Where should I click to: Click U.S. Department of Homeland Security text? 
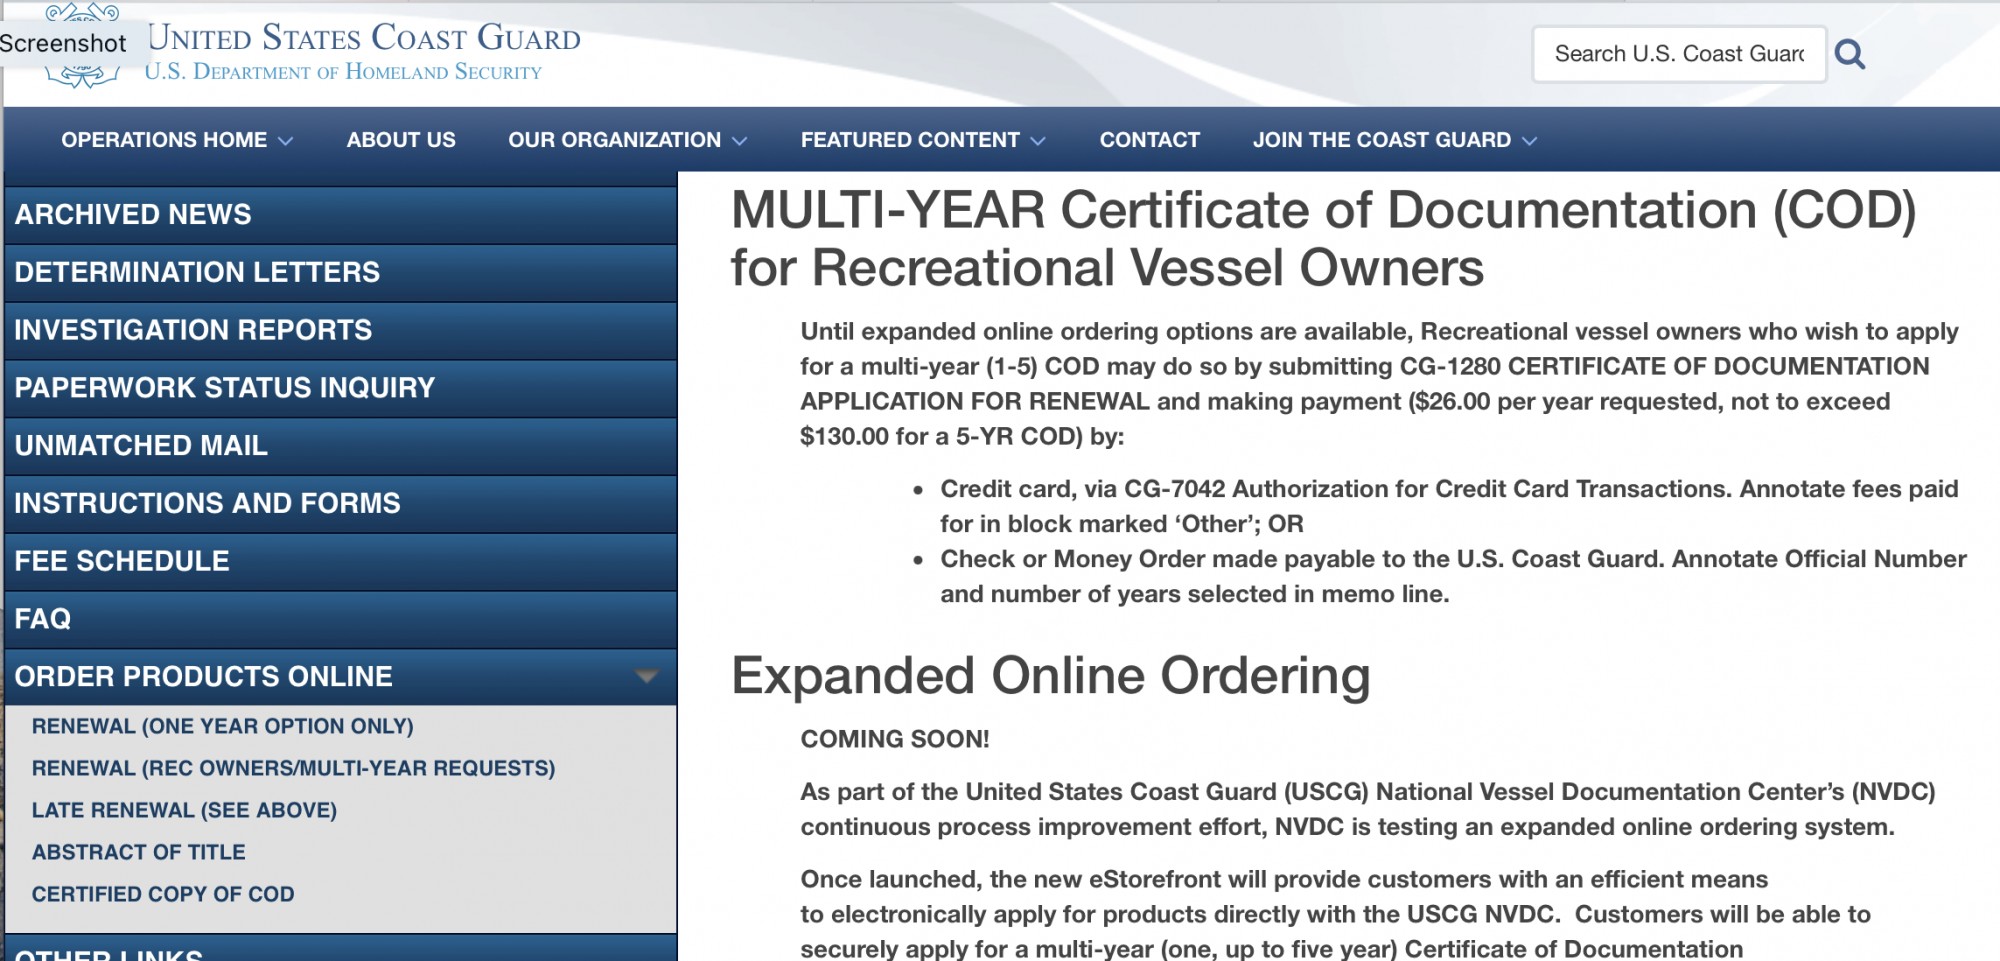pyautogui.click(x=343, y=72)
